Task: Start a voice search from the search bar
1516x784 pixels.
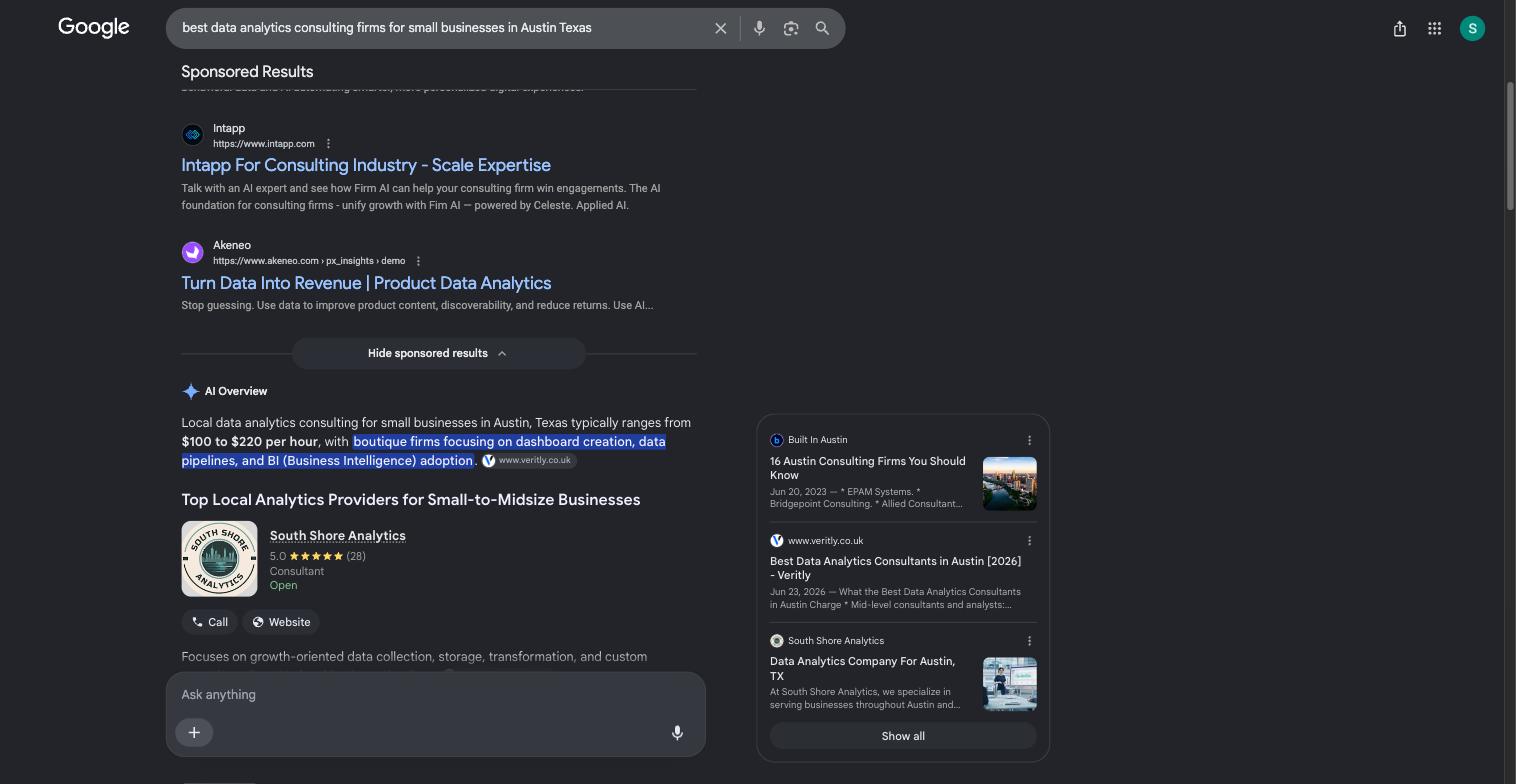Action: [x=759, y=28]
